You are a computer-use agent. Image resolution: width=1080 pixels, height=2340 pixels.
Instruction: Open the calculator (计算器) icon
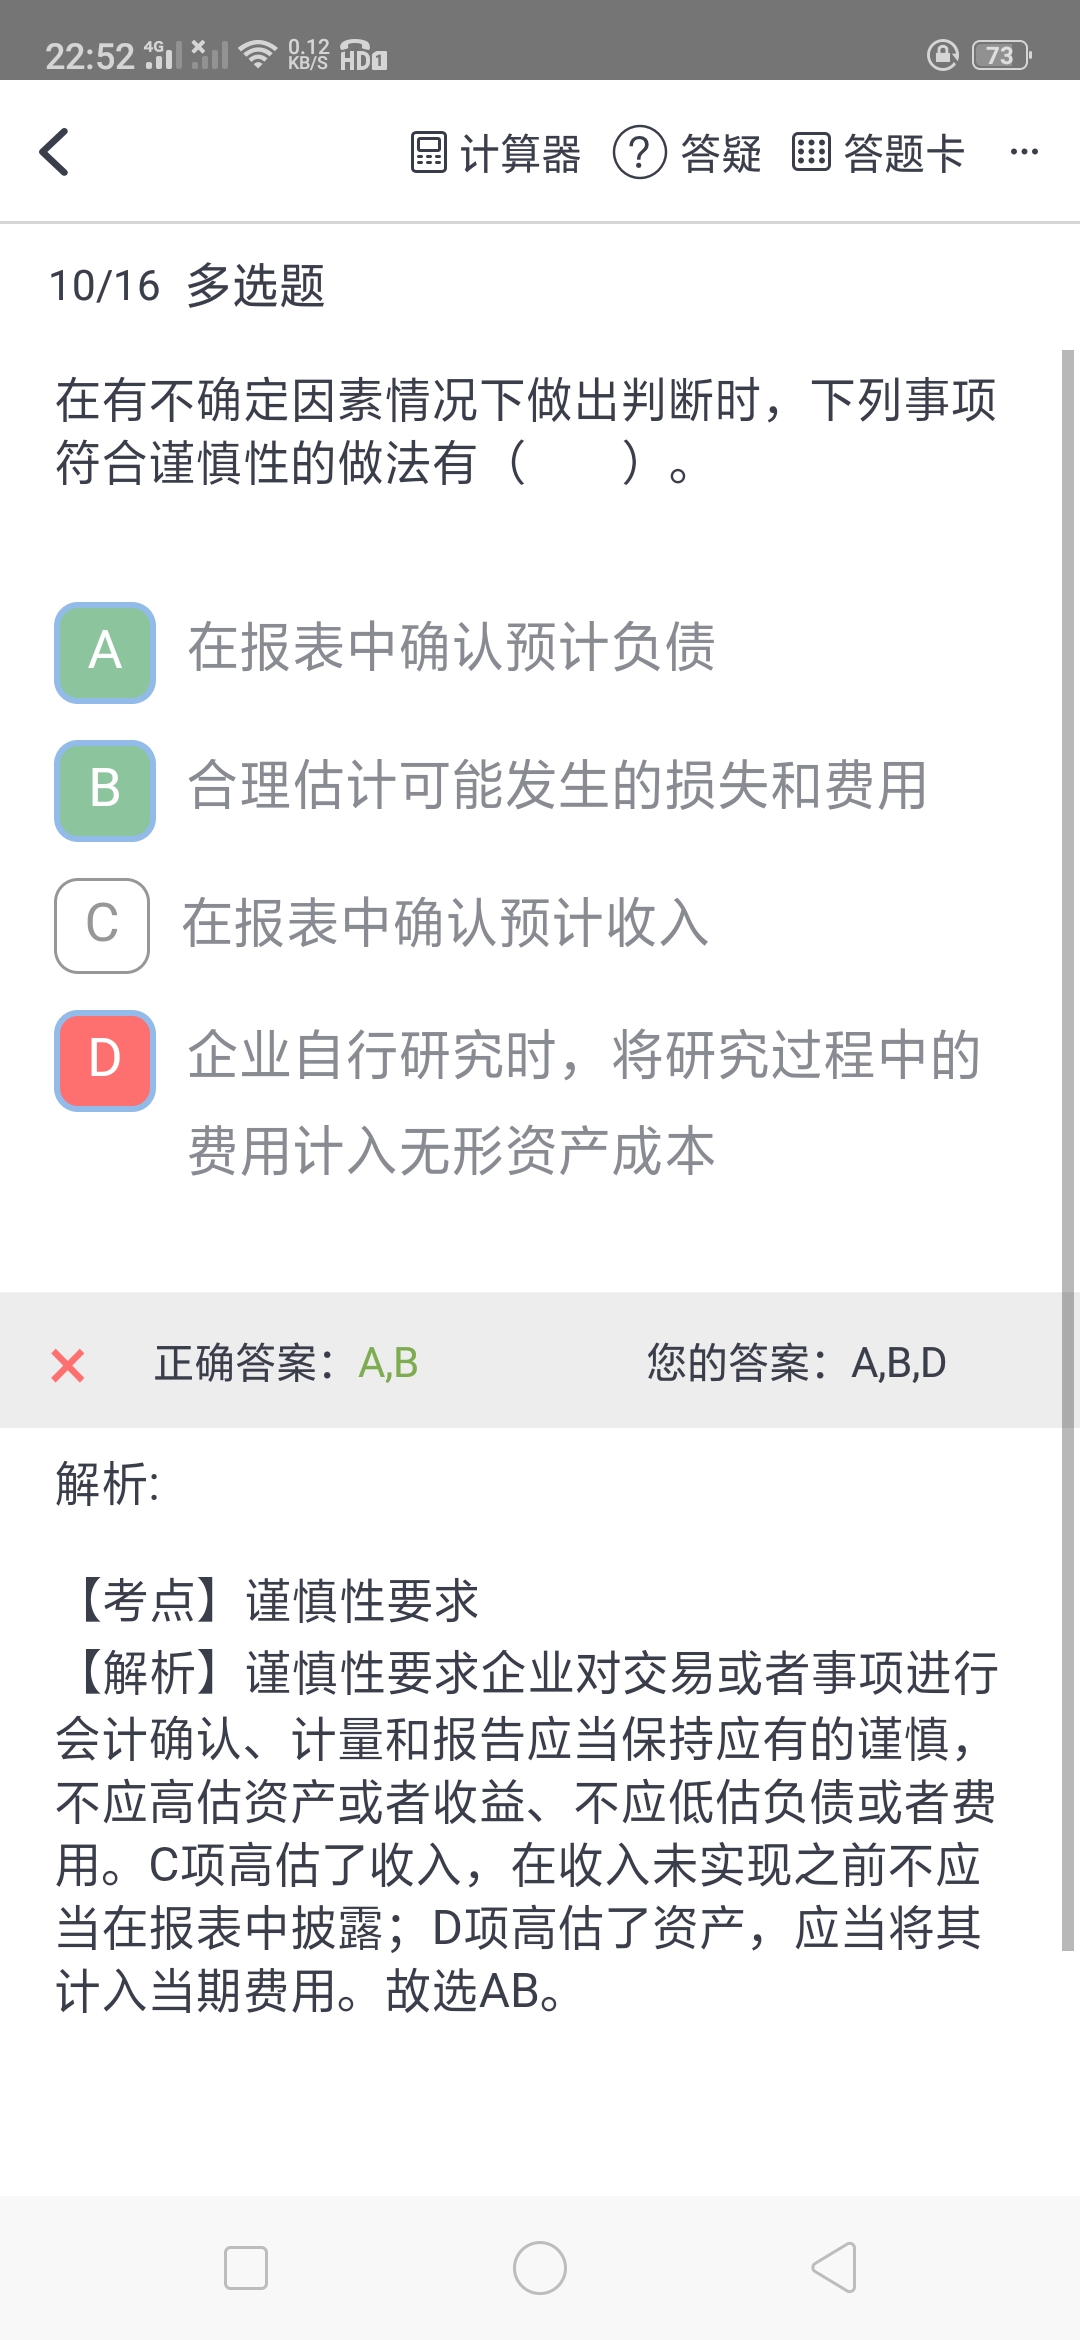point(429,153)
